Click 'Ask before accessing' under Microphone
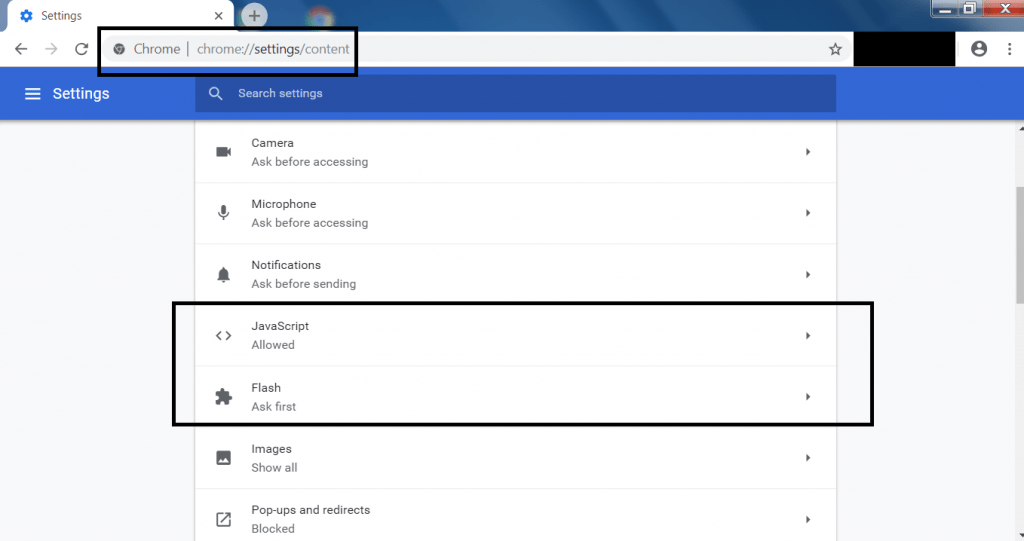The width and height of the screenshot is (1024, 541). point(310,223)
